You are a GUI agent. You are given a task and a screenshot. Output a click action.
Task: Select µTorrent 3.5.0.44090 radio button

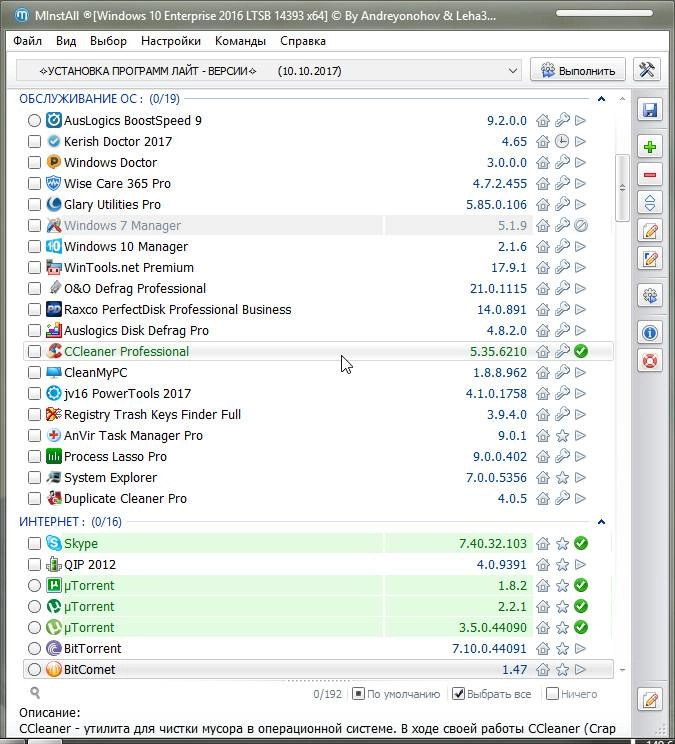tap(34, 627)
